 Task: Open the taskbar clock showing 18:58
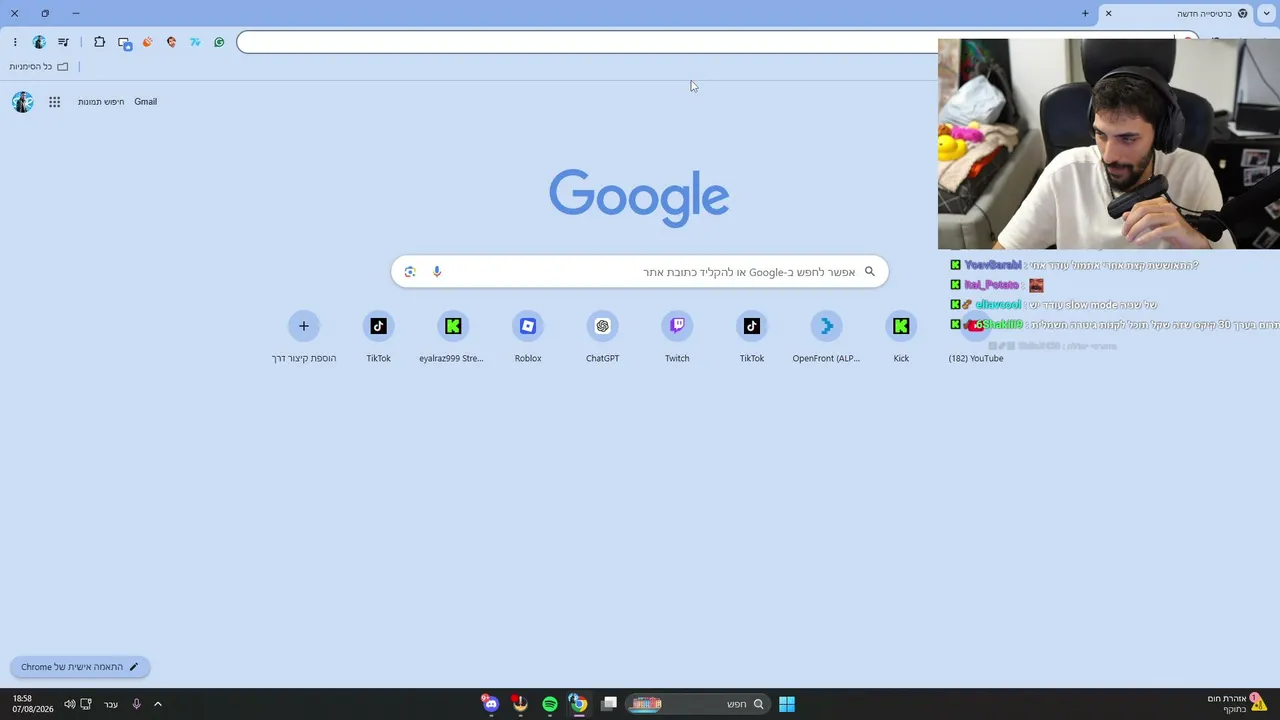pos(33,704)
